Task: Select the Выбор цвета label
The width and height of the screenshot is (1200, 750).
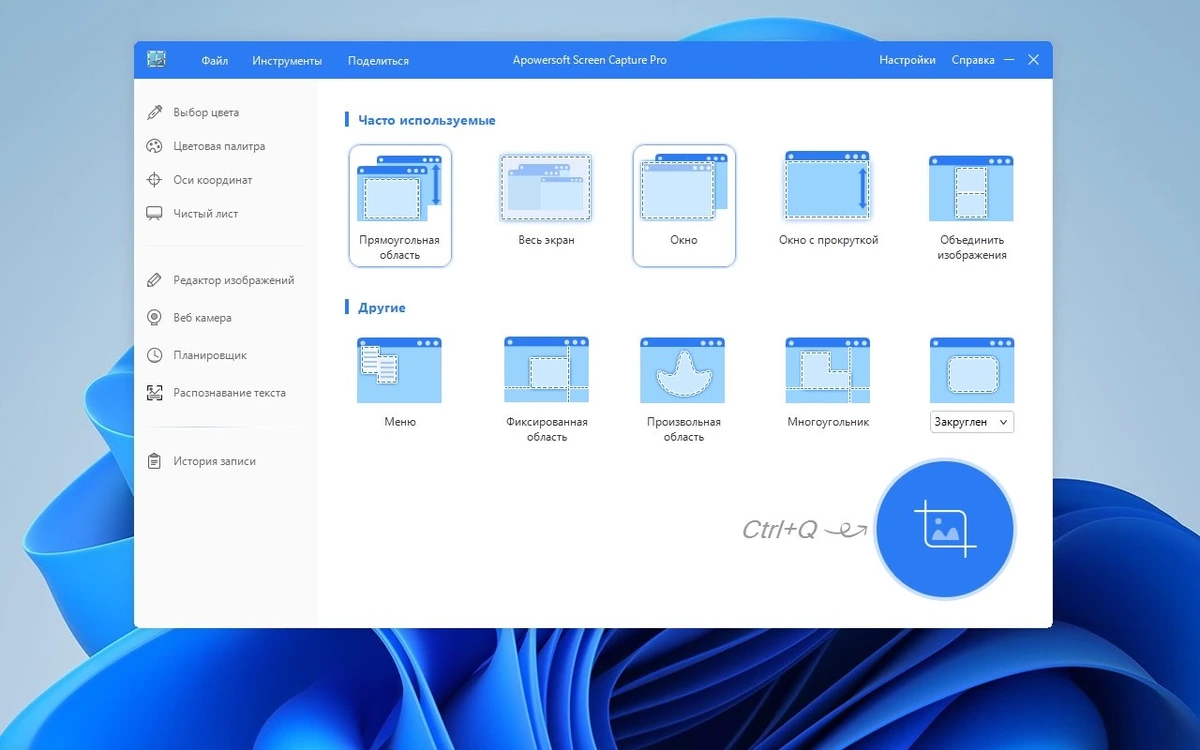Action: [206, 113]
